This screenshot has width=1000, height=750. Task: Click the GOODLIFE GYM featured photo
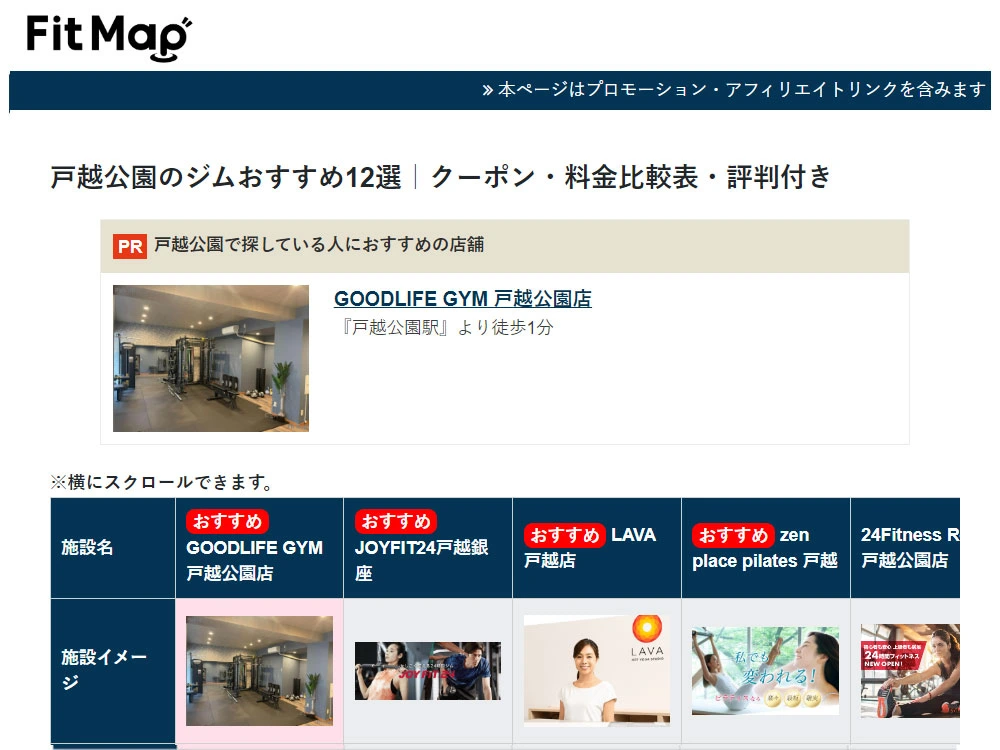(x=211, y=358)
